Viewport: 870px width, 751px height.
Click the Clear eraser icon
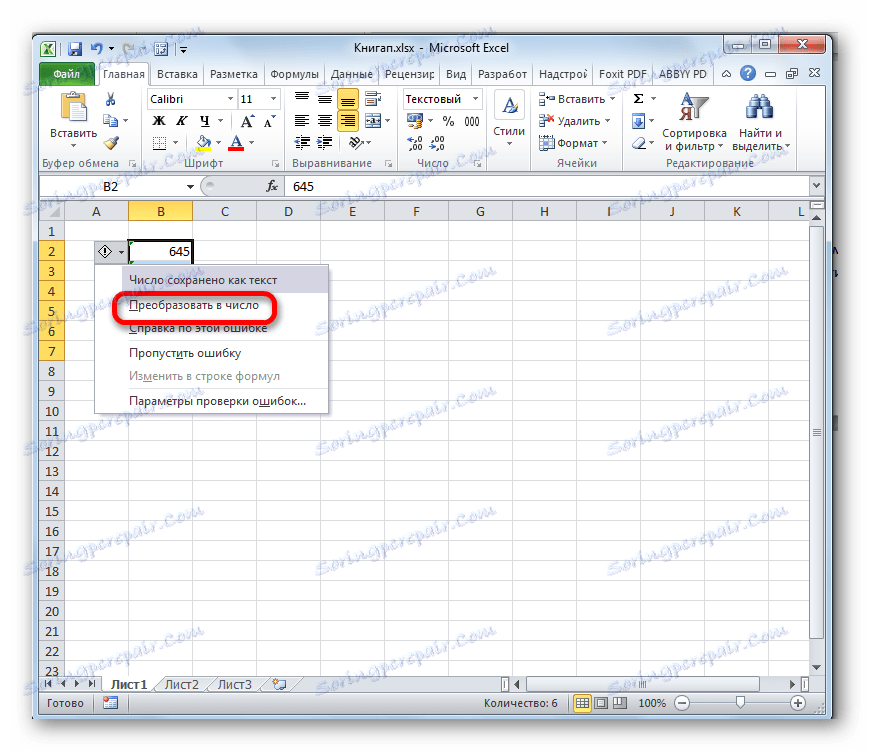639,143
